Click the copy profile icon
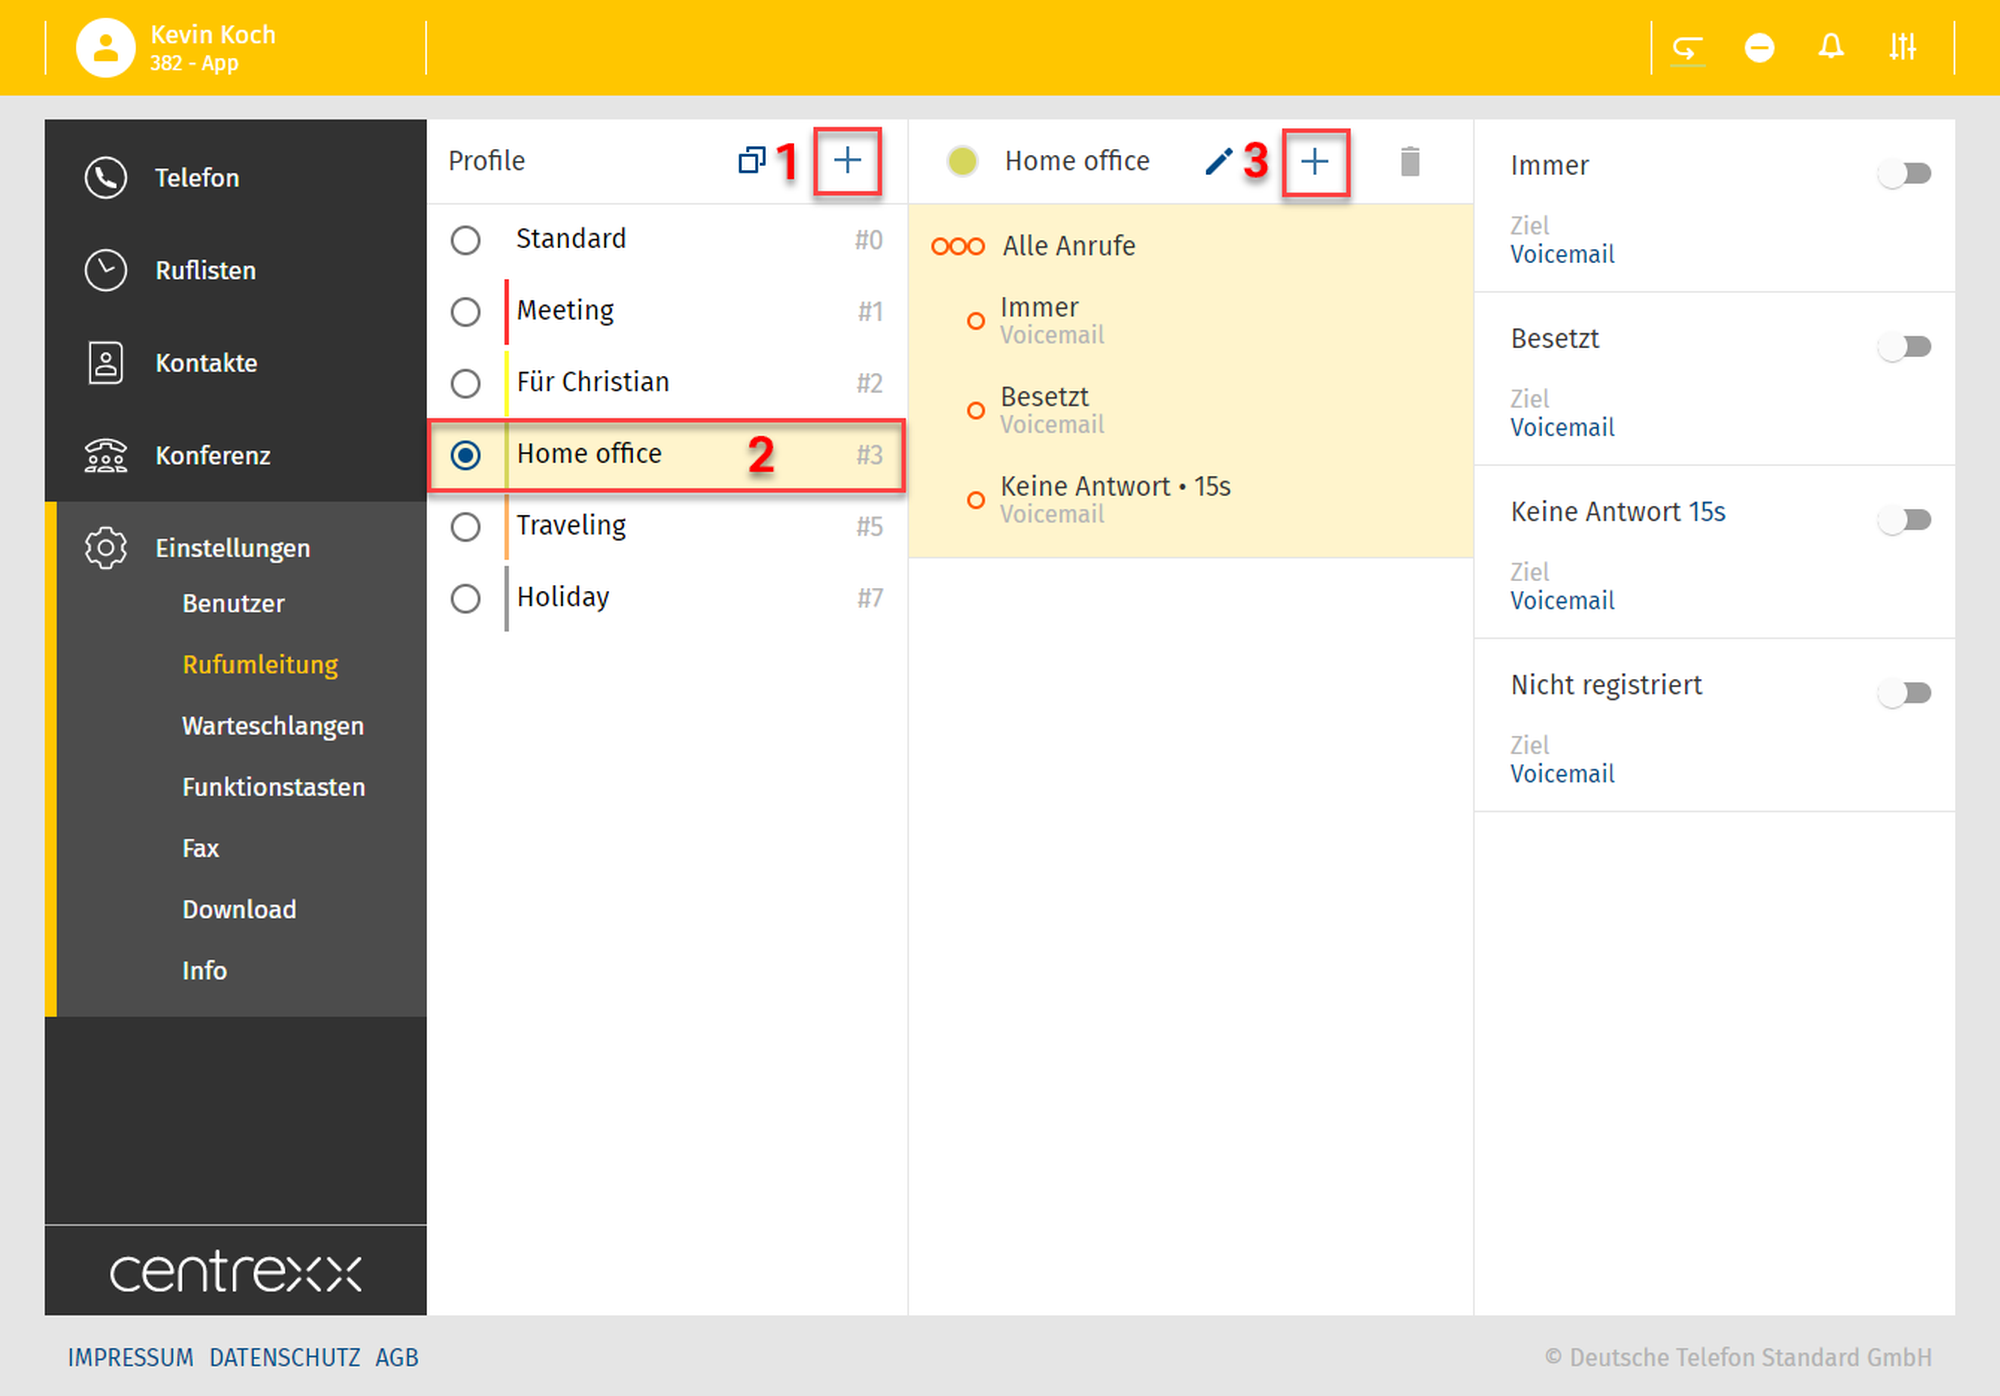Viewport: 2000px width, 1396px height. 751,161
